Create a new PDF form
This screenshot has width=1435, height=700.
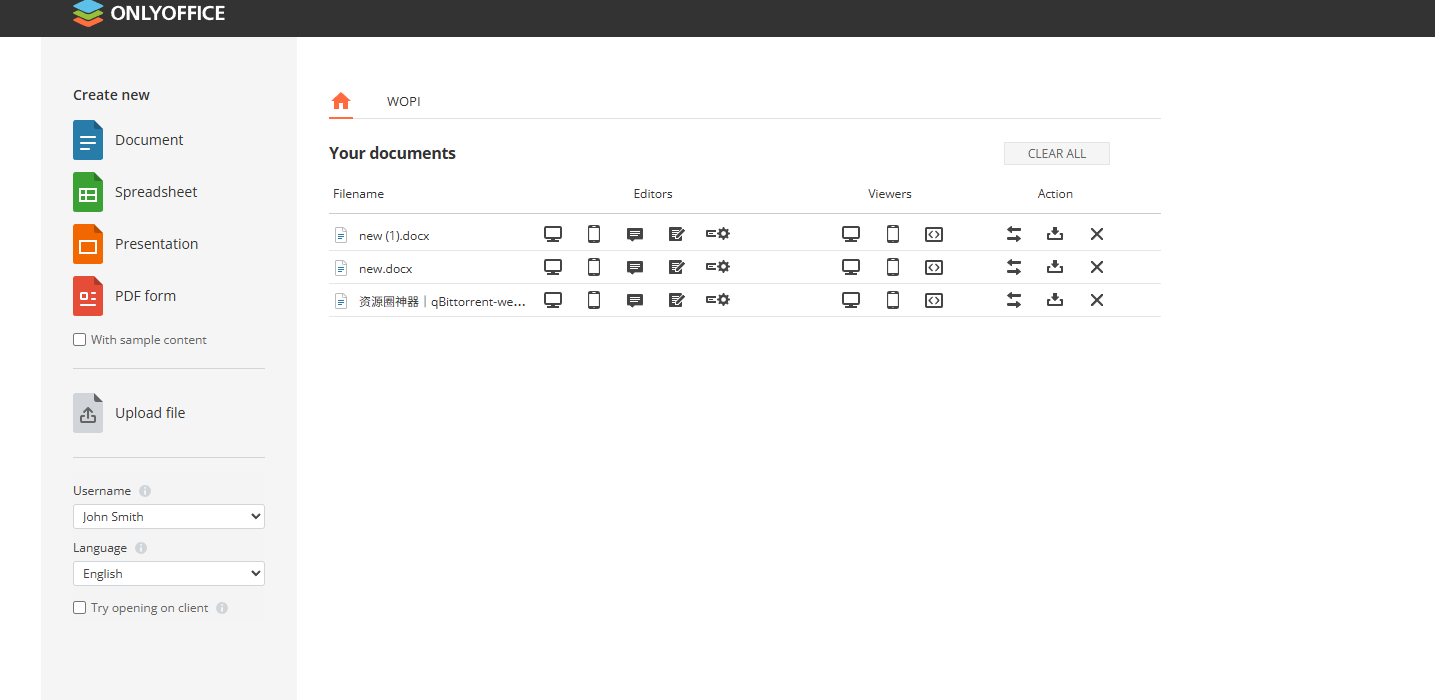[x=125, y=296]
